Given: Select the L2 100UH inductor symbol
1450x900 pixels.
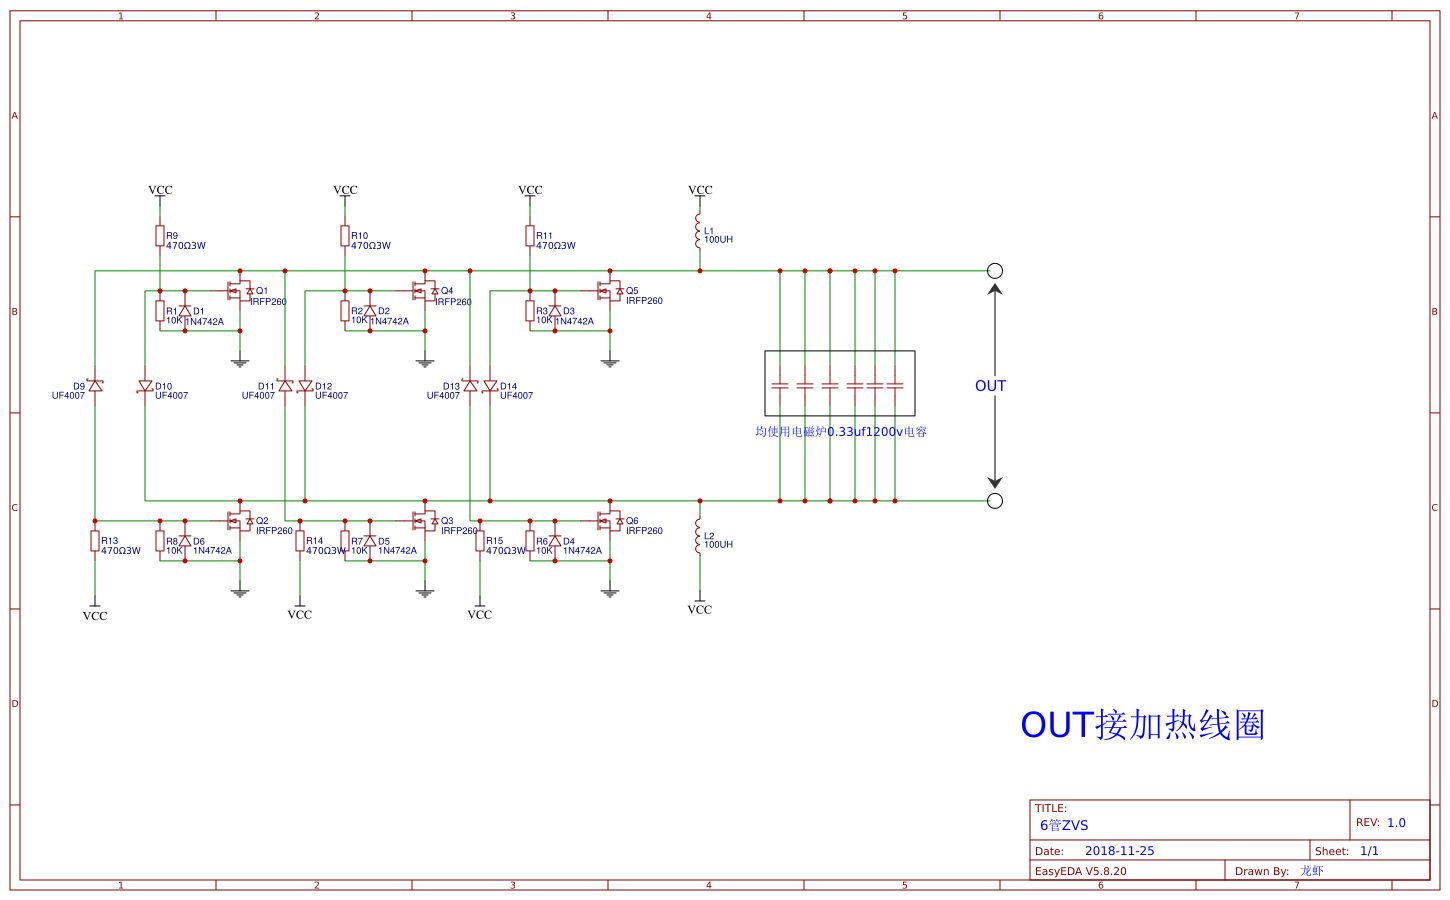Looking at the screenshot, I should (699, 537).
